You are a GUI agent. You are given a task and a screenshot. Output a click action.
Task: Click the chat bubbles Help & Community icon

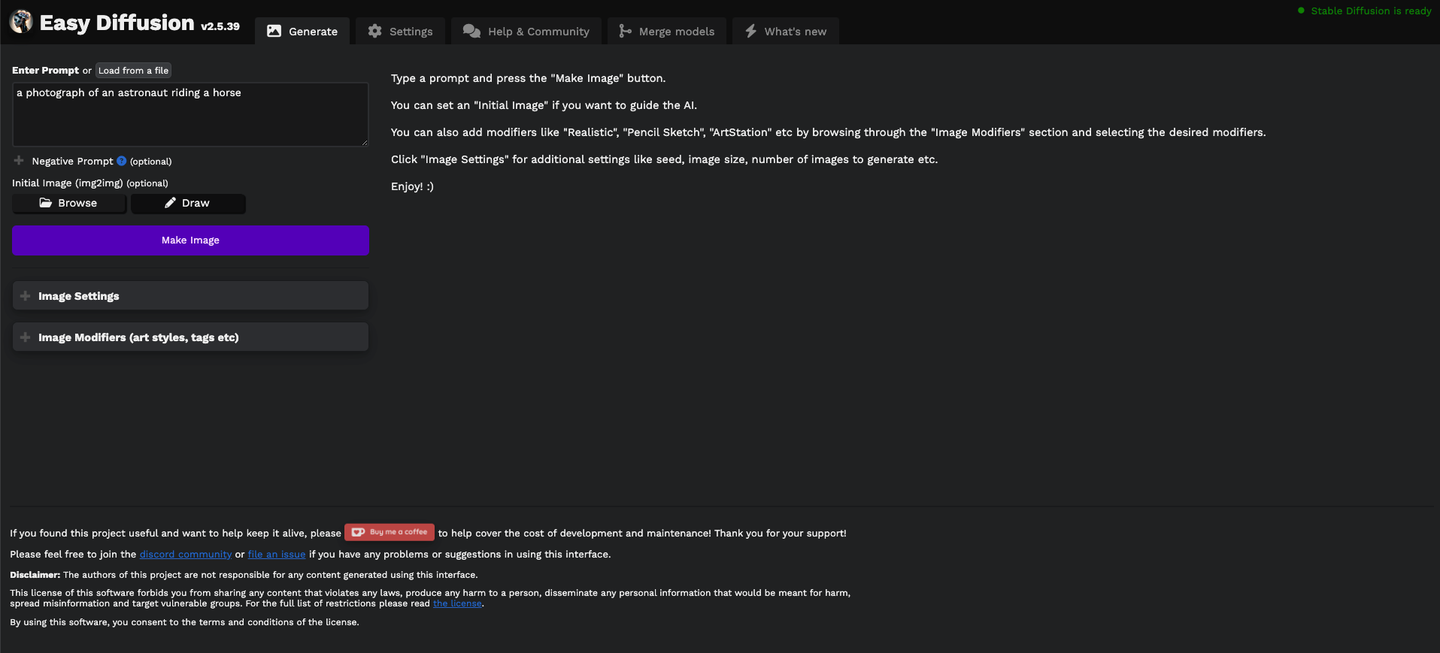pyautogui.click(x=472, y=31)
